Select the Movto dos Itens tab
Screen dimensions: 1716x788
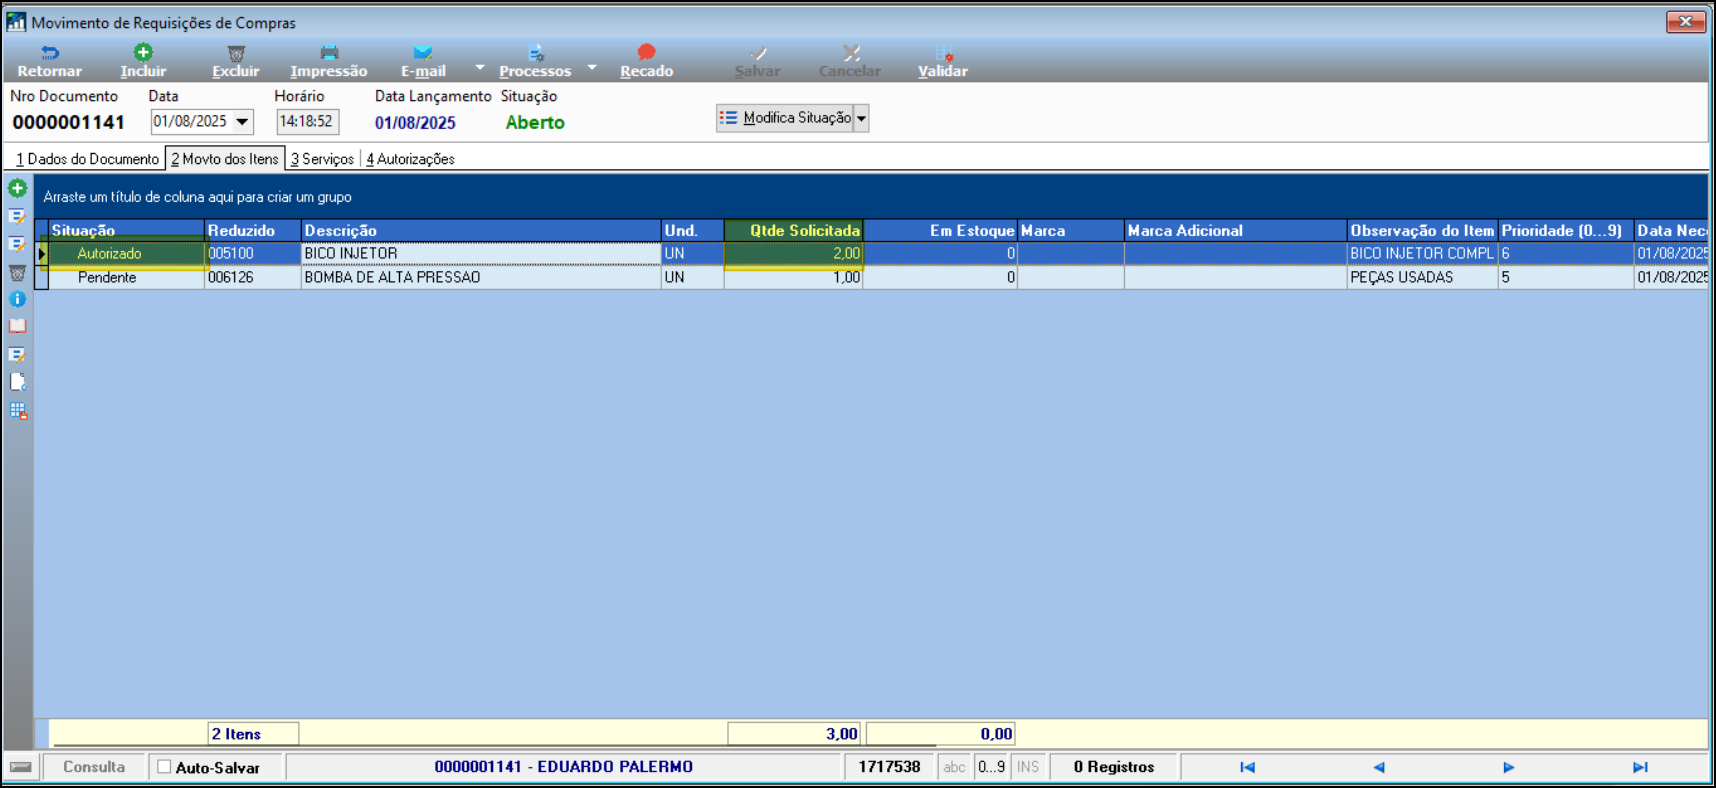(225, 159)
